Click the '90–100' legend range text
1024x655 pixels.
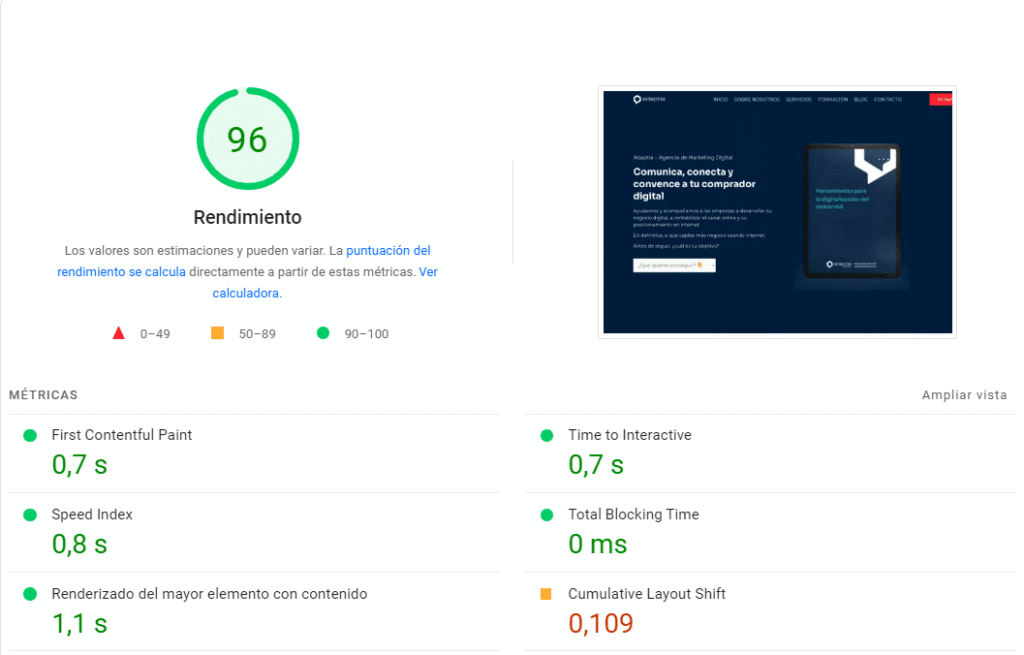pos(366,334)
